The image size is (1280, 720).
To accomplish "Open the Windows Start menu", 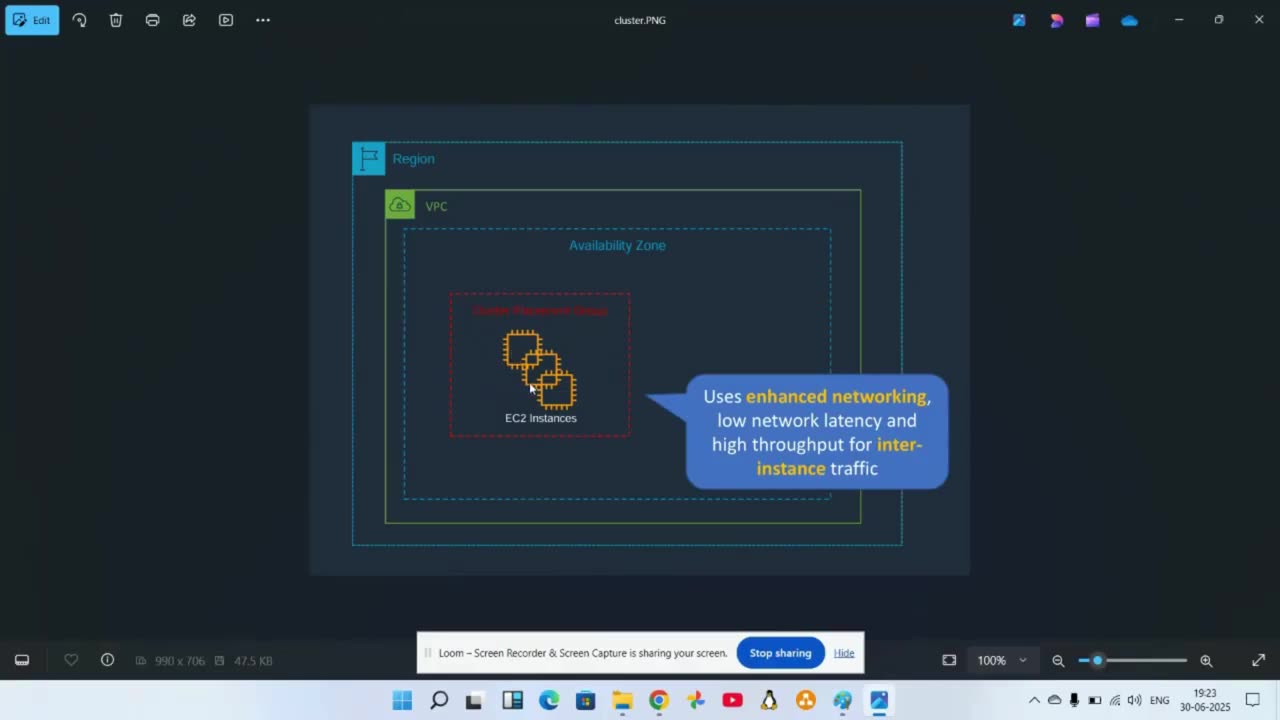I will [x=402, y=700].
